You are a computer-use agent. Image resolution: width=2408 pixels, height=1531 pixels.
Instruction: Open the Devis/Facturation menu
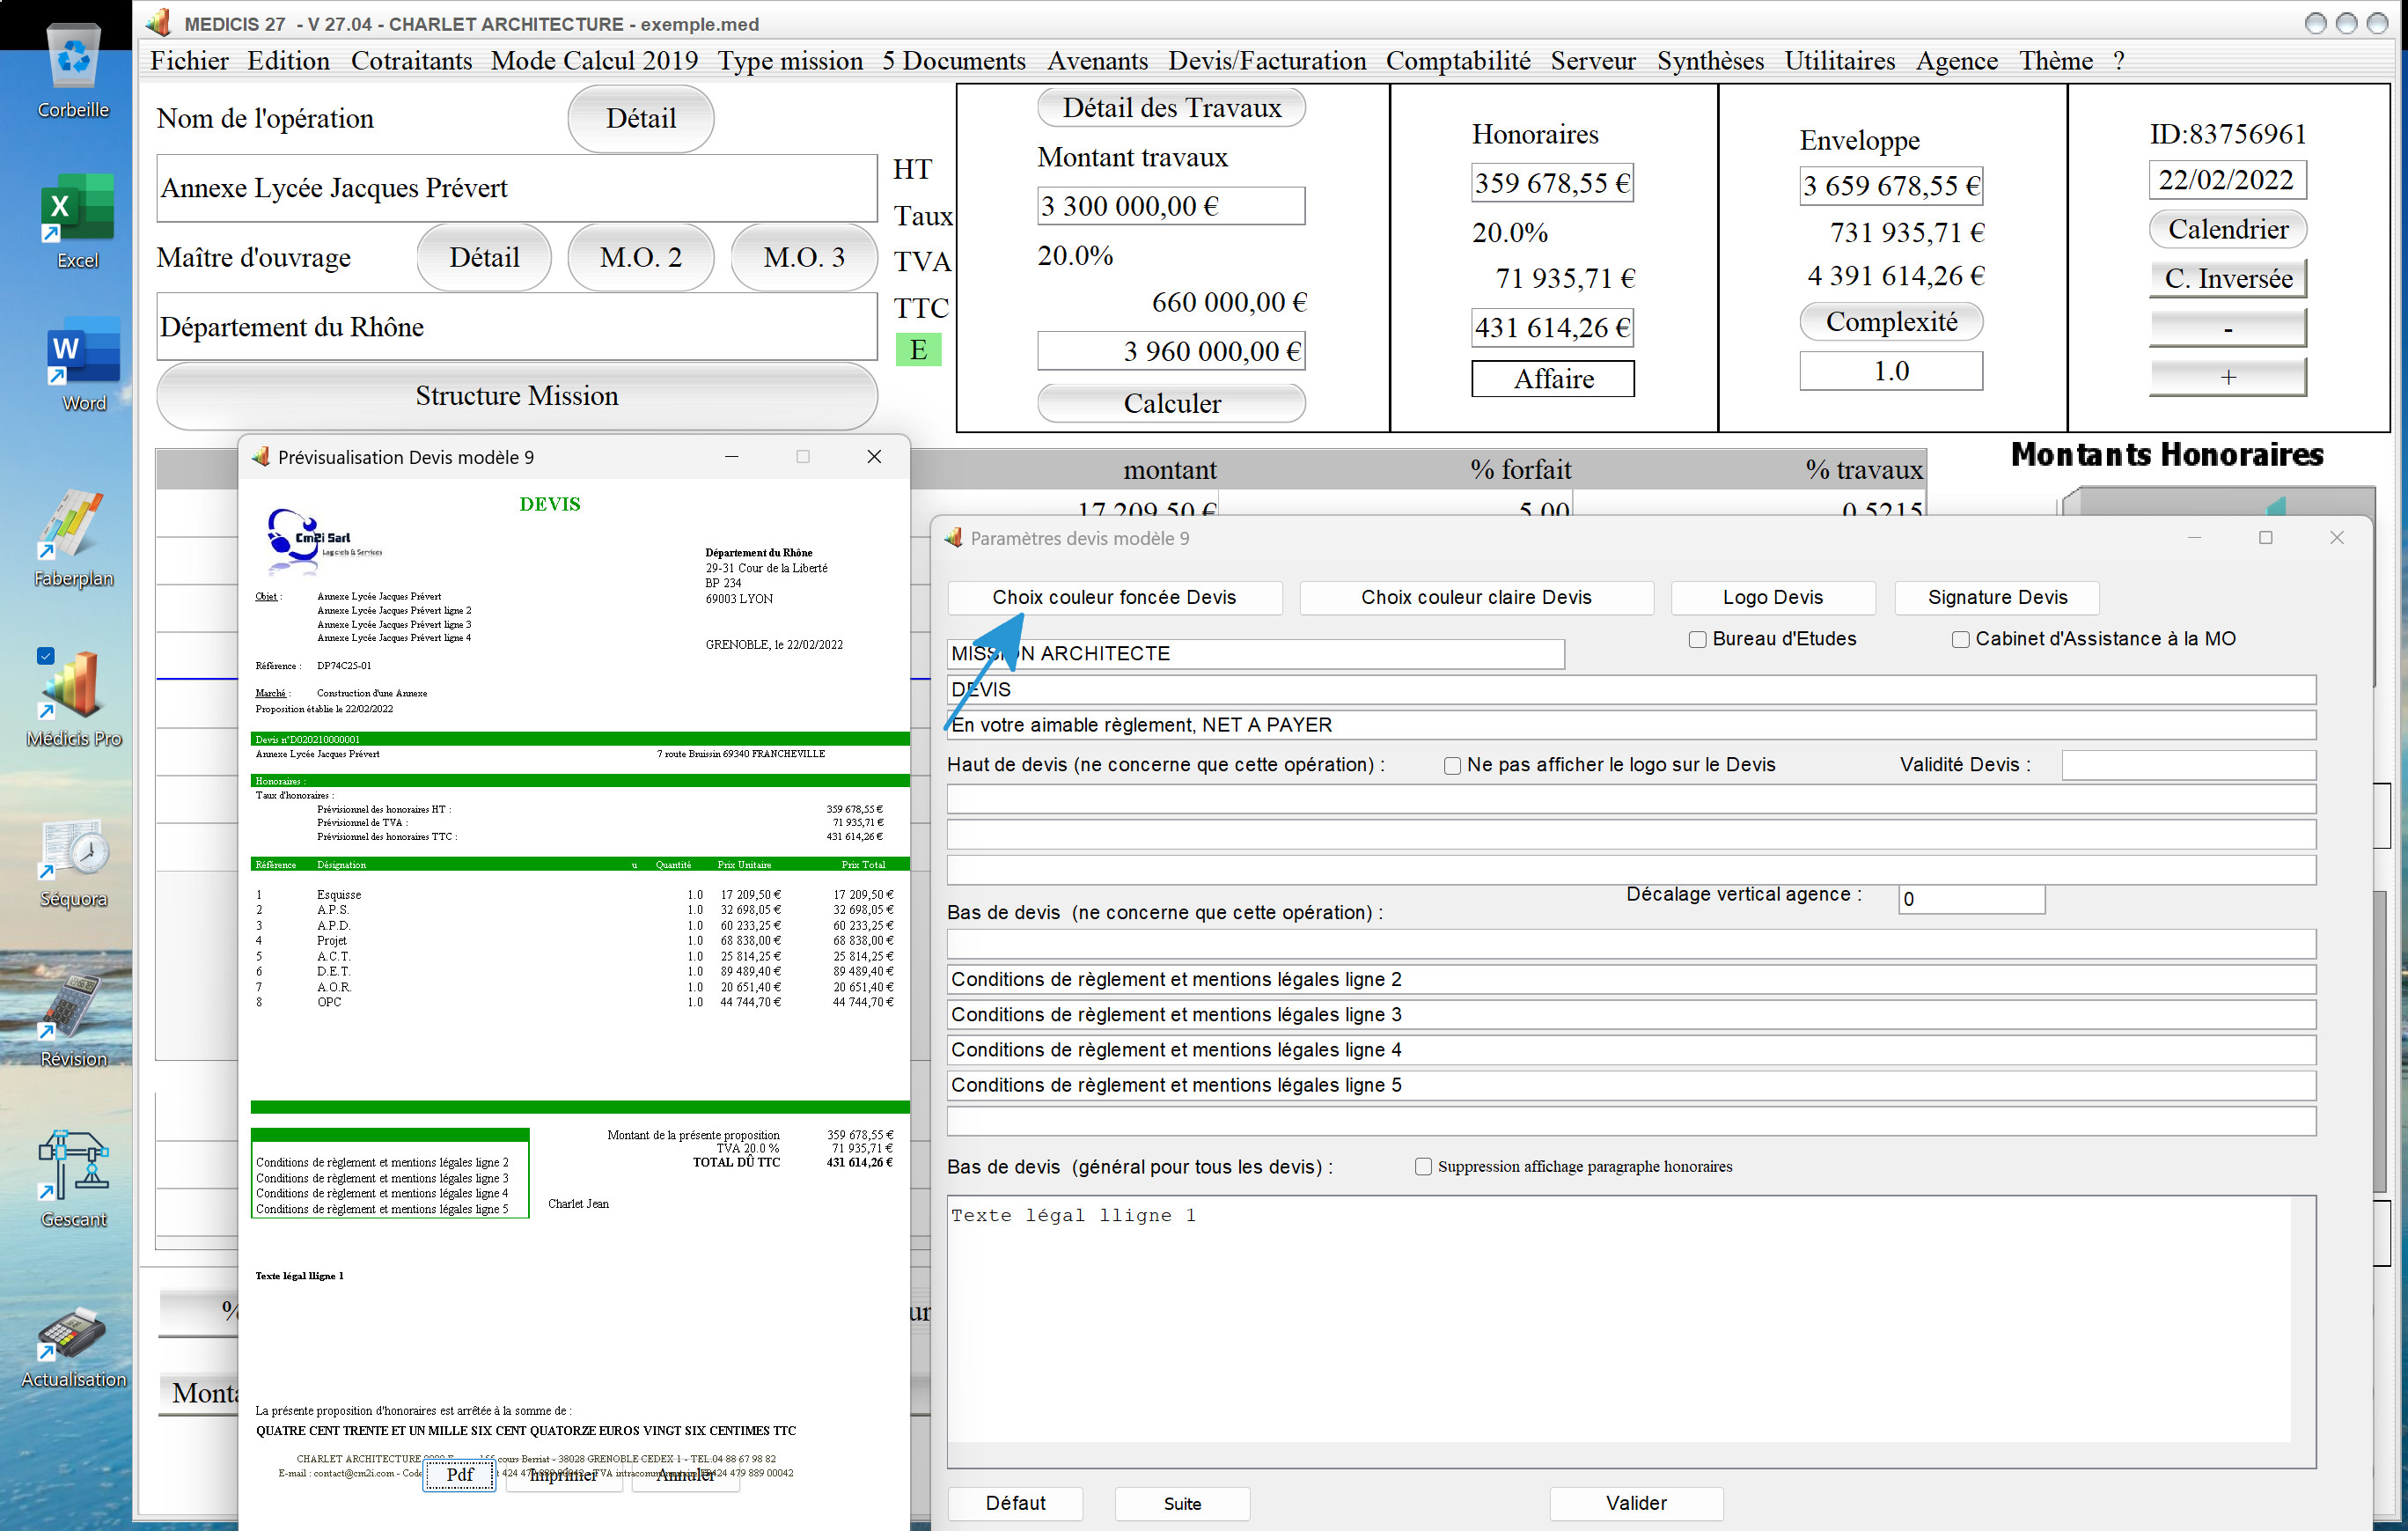[1267, 61]
